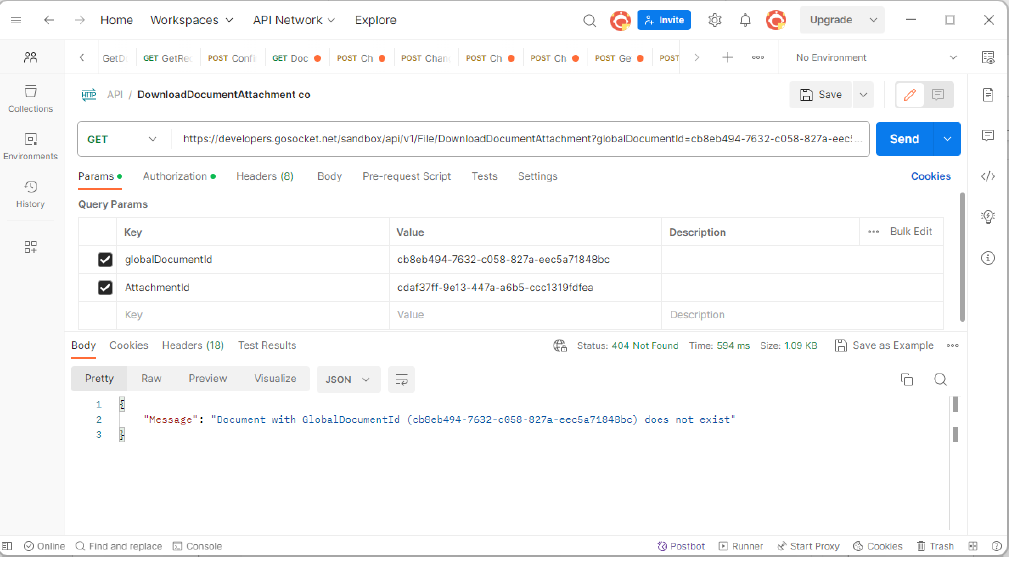Open the notifications bell
This screenshot has width=1009, height=561.
click(745, 20)
